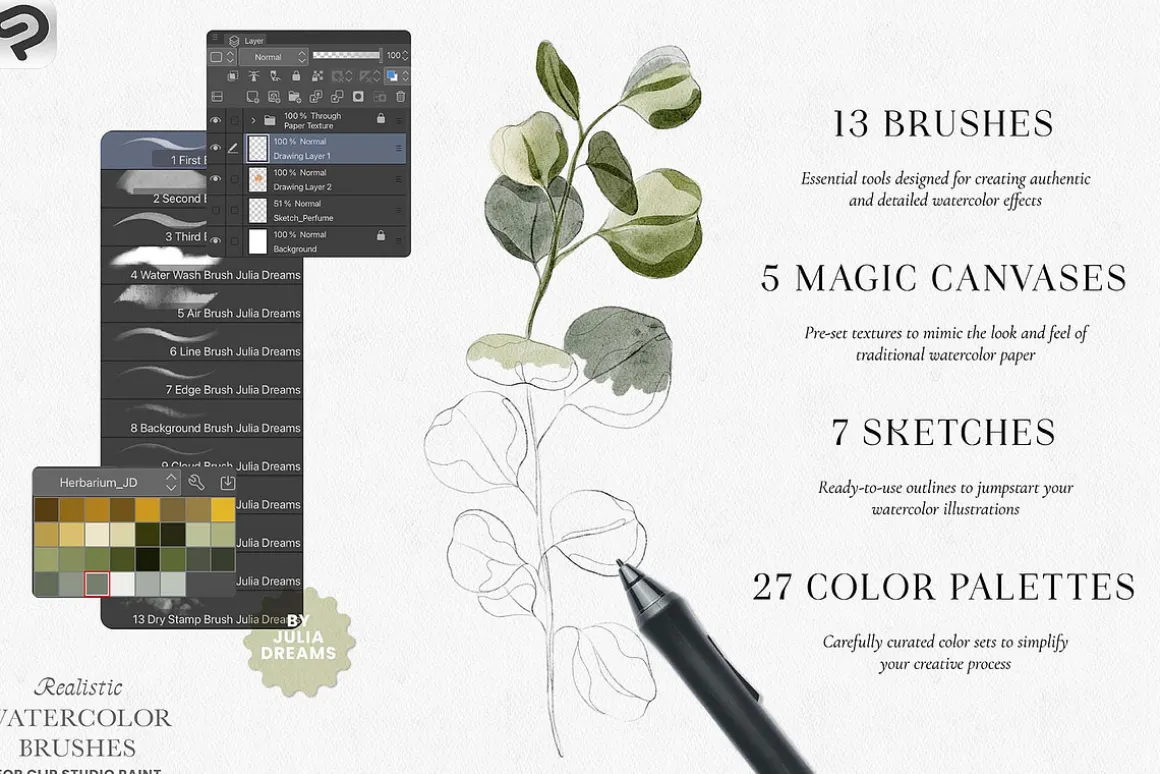Select the 8 Background Brush preset
Viewport: 1160px width, 774px height.
point(202,420)
